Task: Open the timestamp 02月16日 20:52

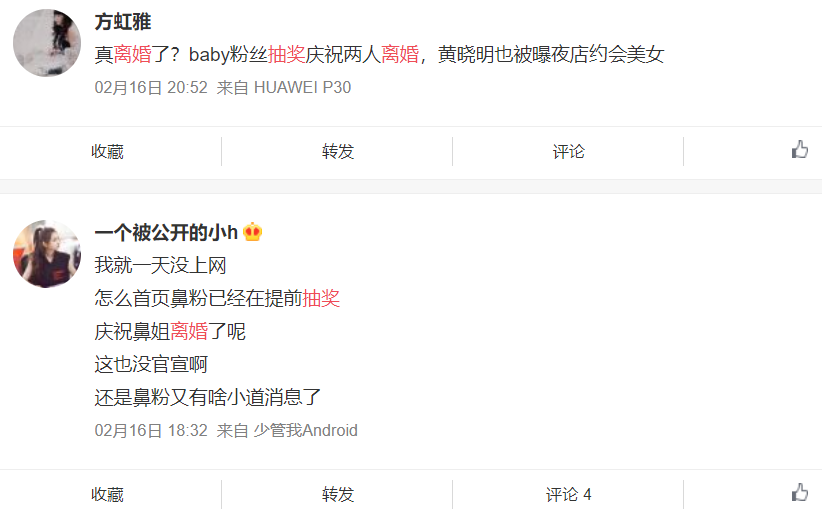Action: point(151,87)
